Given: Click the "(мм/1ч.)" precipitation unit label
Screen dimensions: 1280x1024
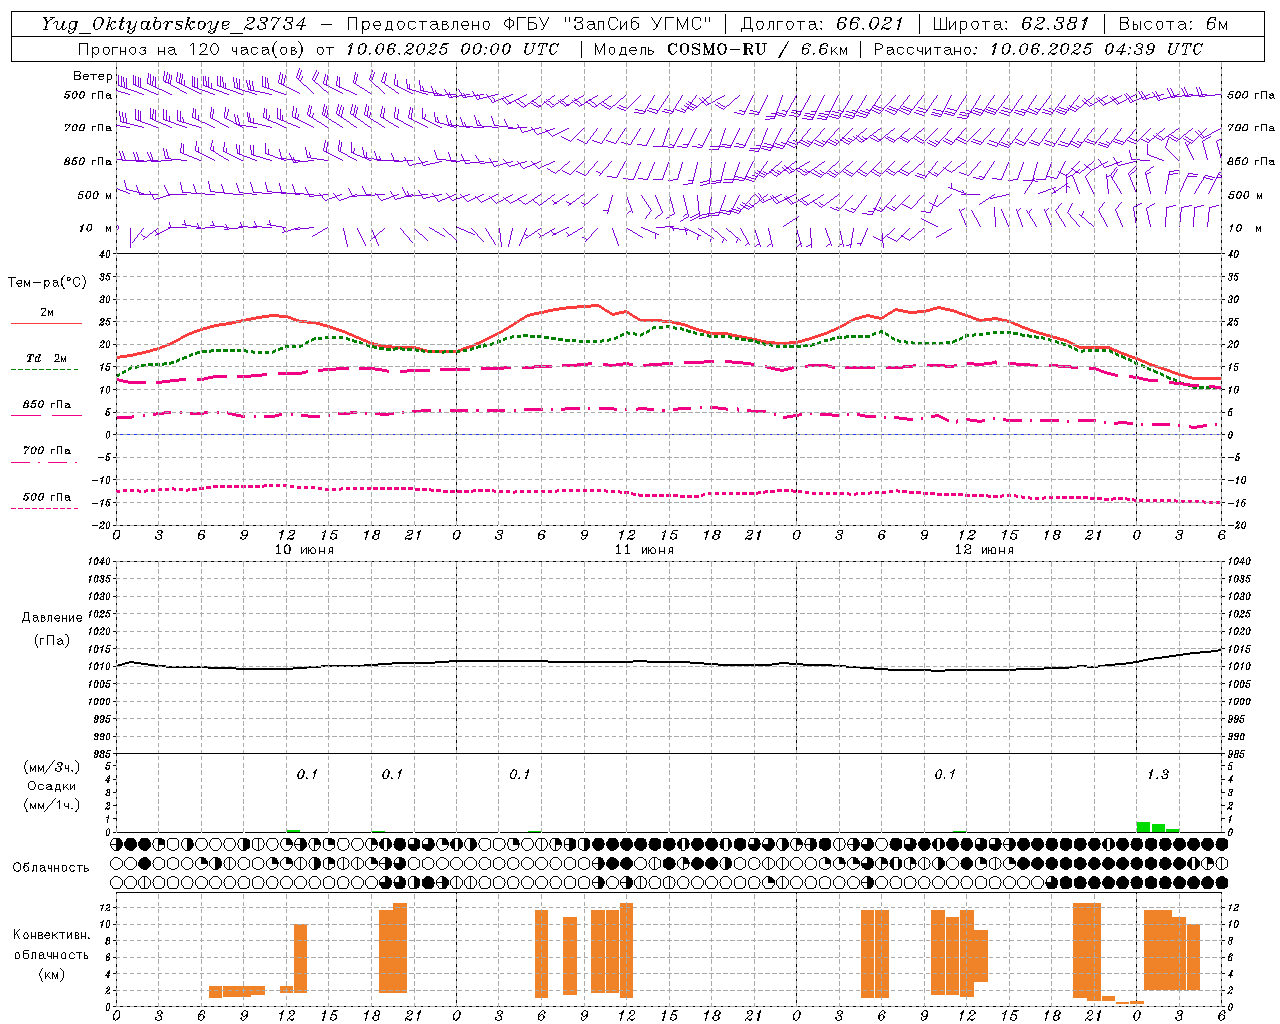Looking at the screenshot, I should [52, 805].
